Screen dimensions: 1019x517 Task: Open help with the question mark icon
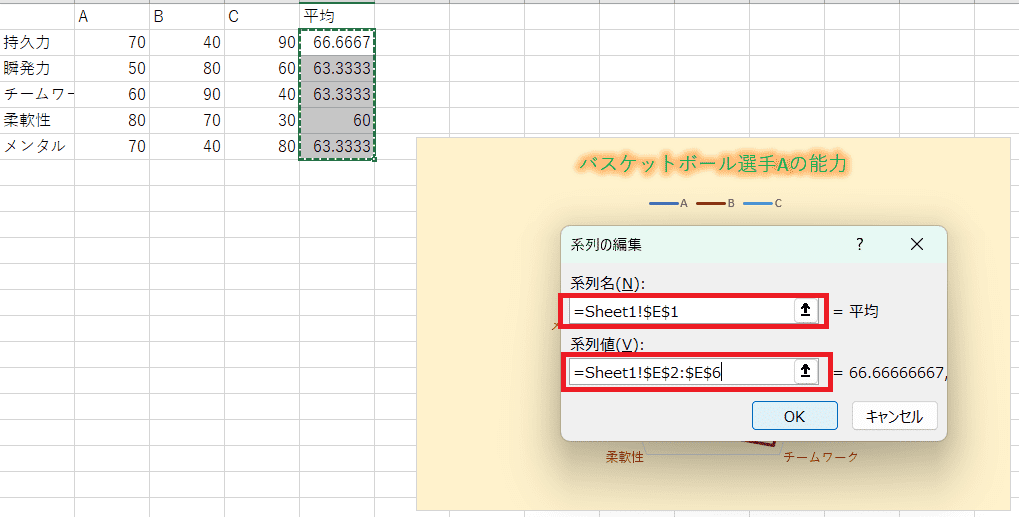860,244
